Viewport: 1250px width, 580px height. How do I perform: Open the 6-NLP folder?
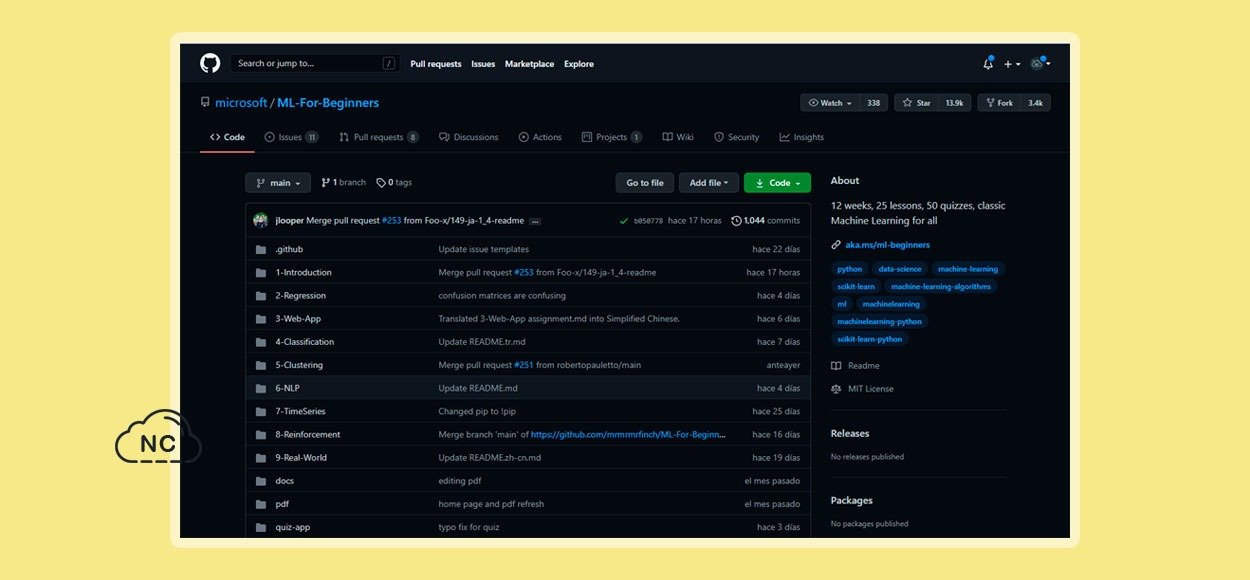click(x=287, y=388)
